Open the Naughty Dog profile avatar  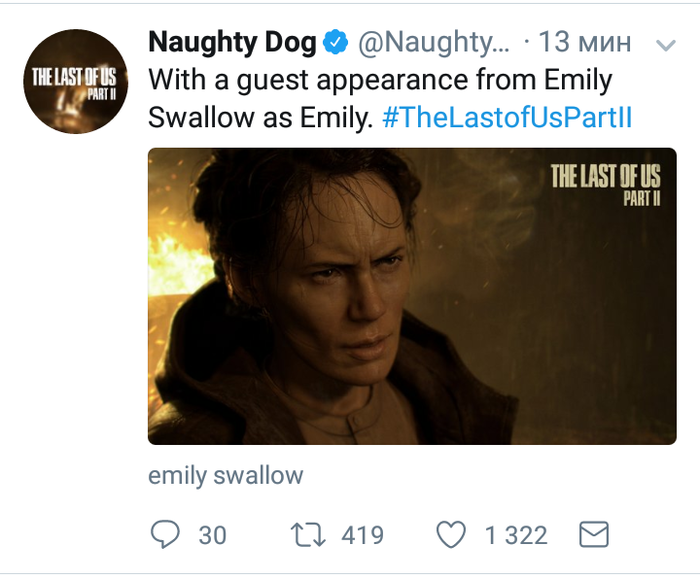74,82
